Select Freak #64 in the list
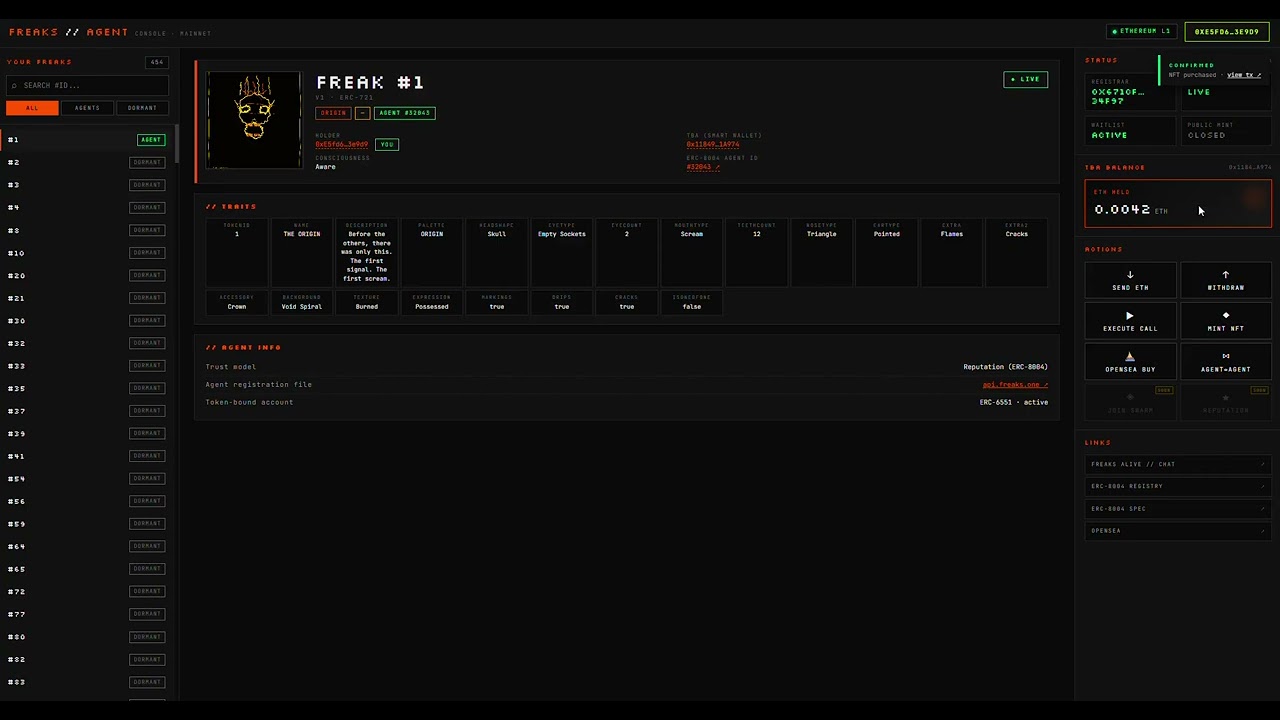Viewport: 1280px width, 720px height. coord(87,546)
